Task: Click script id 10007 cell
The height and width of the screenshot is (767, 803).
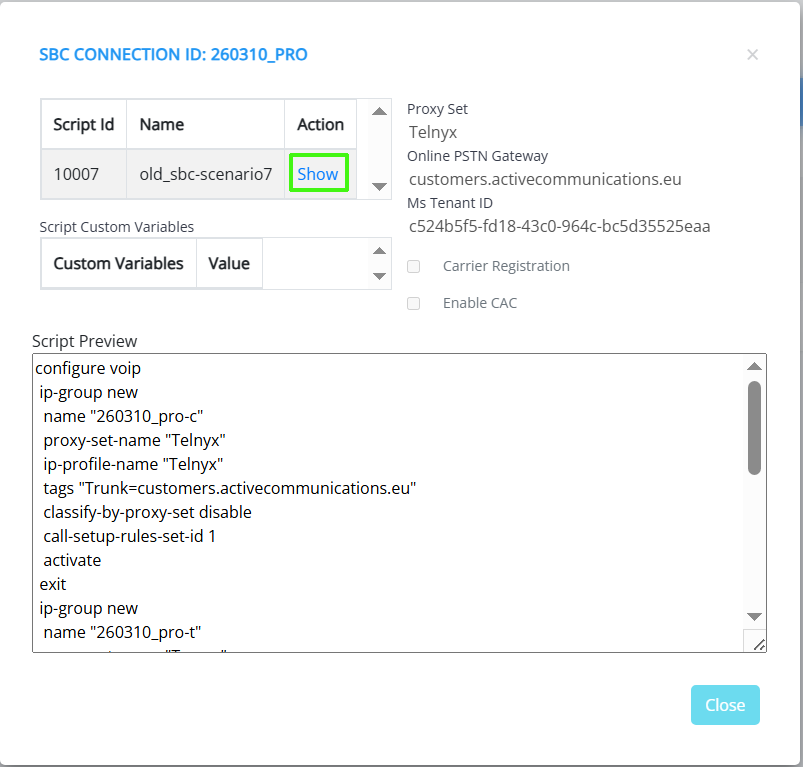Action: [x=76, y=174]
